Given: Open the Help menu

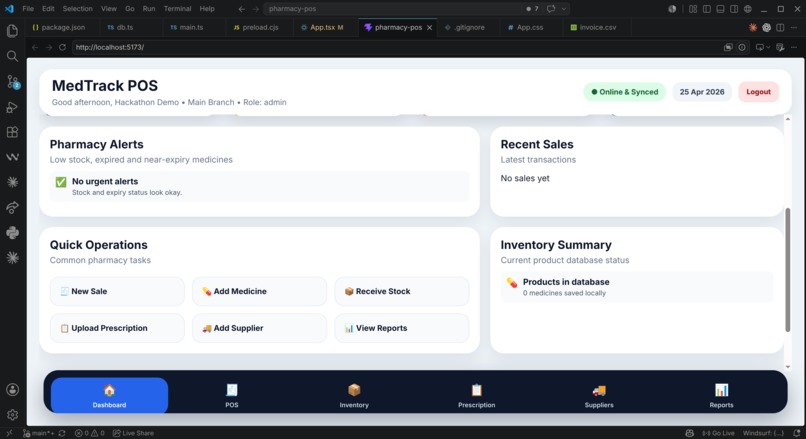Looking at the screenshot, I should point(207,9).
